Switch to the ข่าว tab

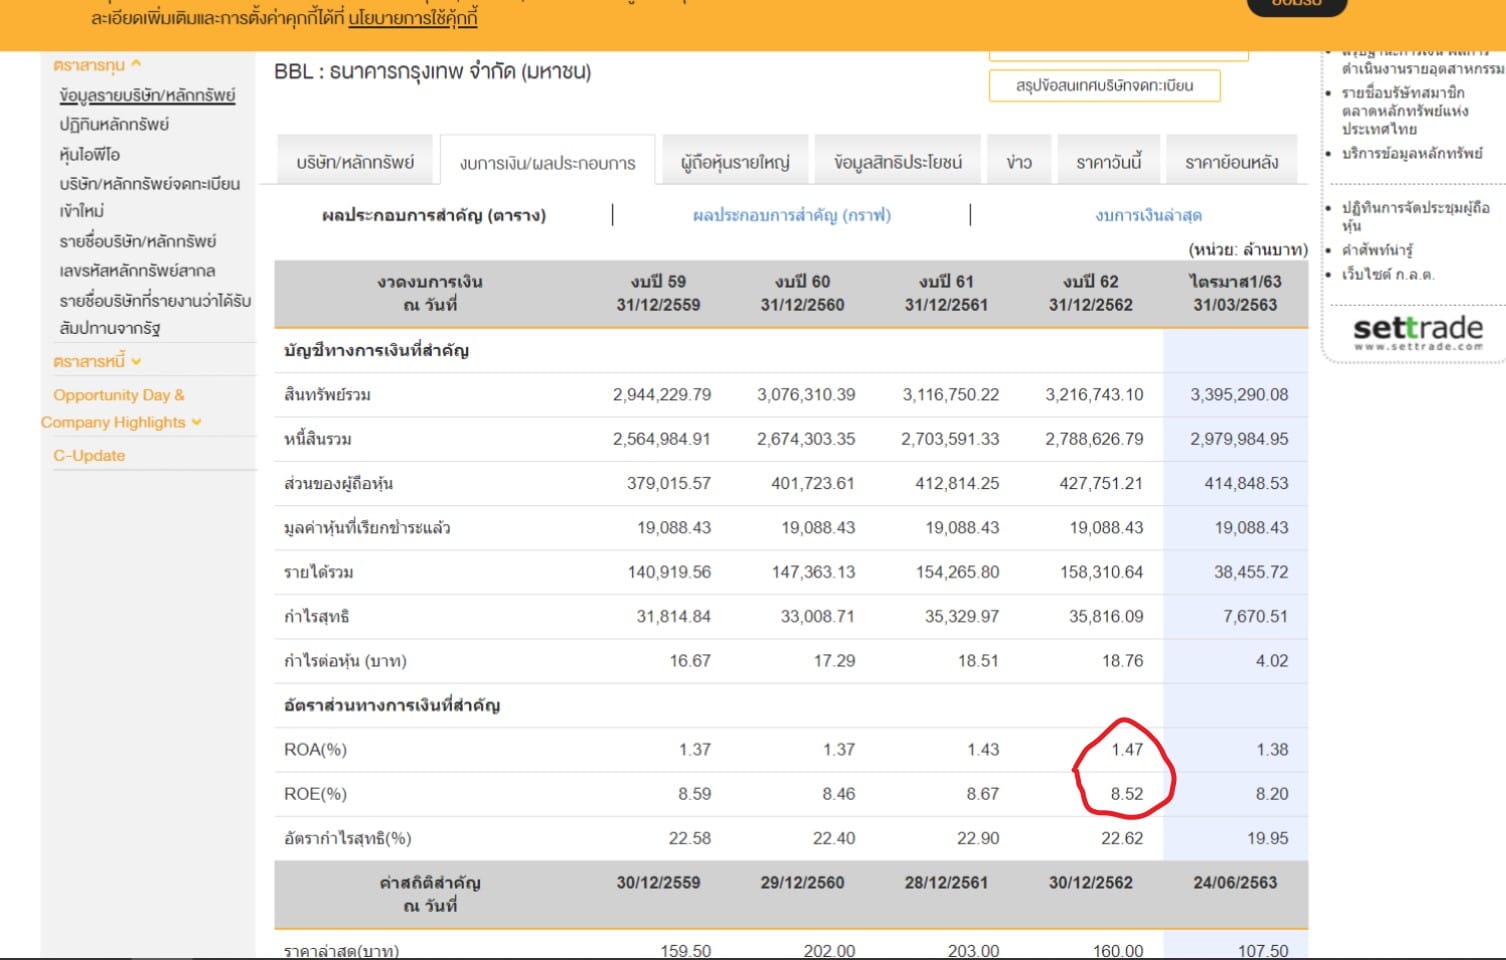(1019, 162)
